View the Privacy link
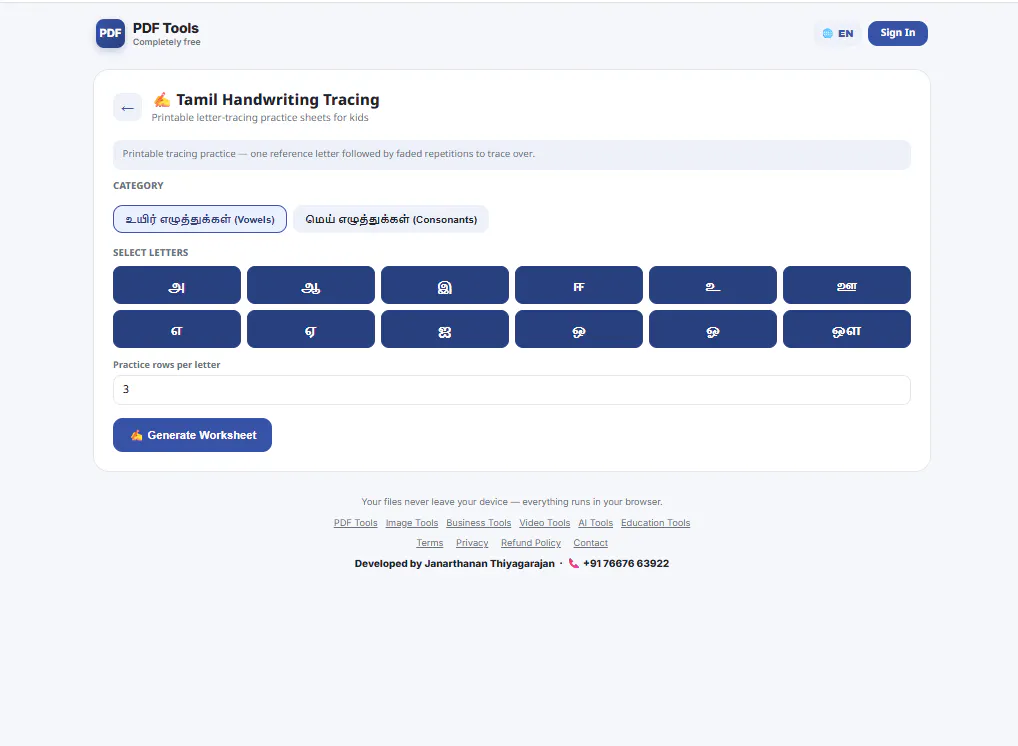This screenshot has height=746, width=1018. pos(472,543)
